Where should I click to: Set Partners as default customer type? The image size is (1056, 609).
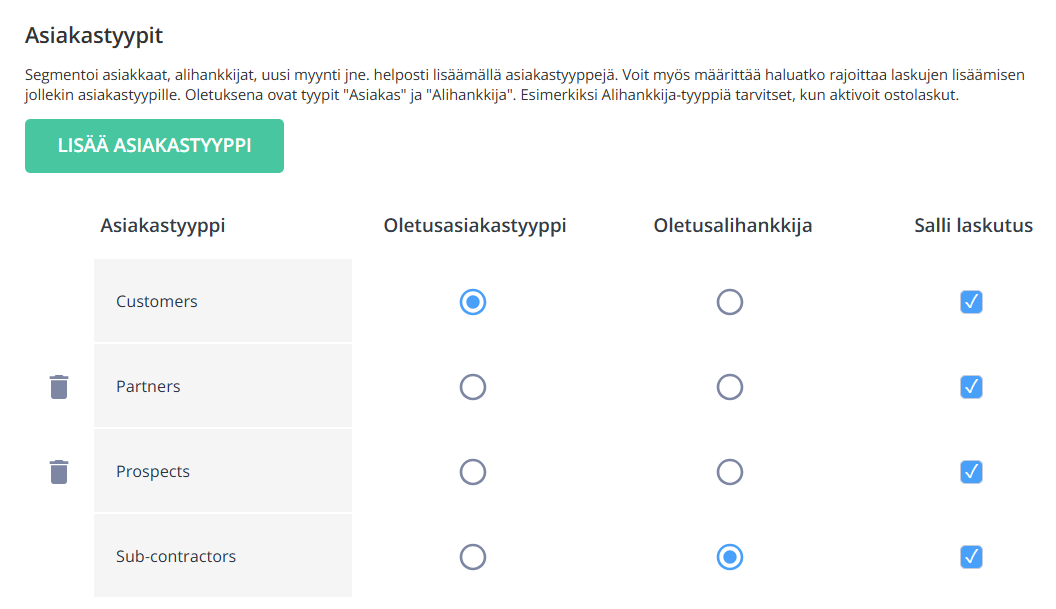[x=473, y=387]
